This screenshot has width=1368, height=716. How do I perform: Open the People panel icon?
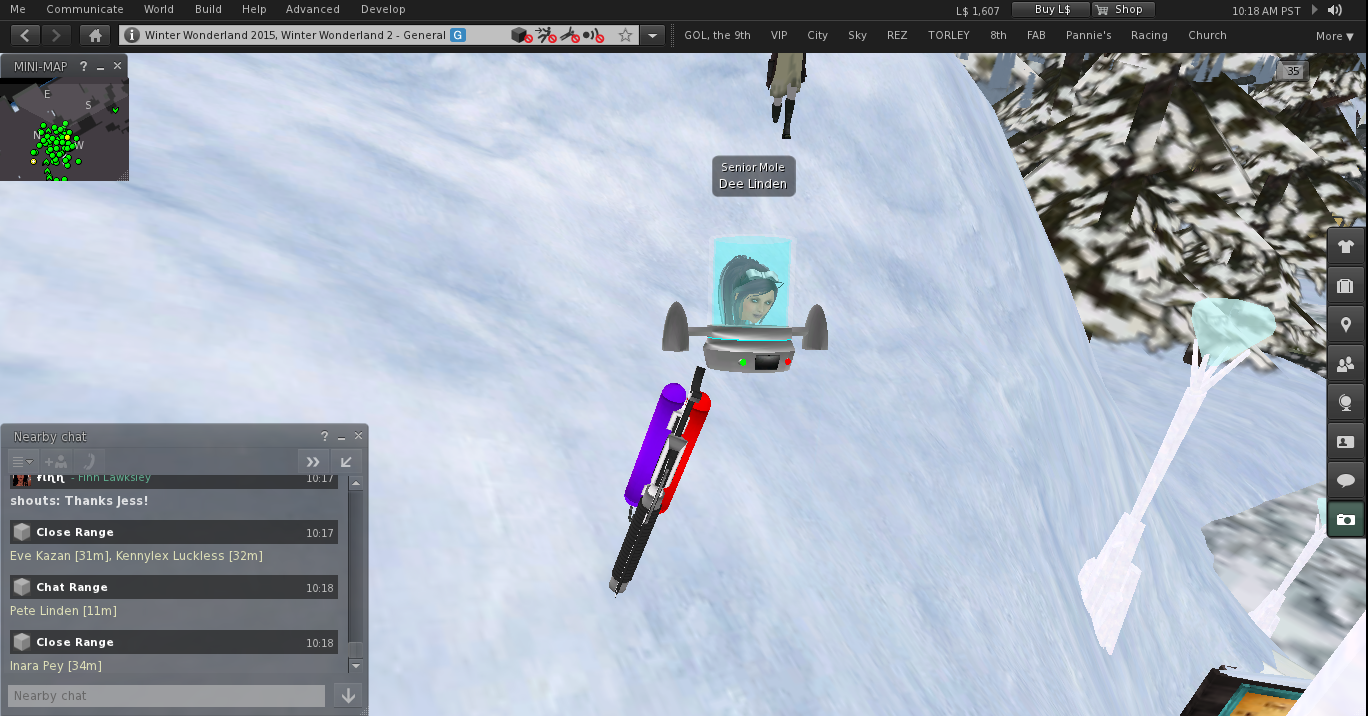[x=1345, y=364]
